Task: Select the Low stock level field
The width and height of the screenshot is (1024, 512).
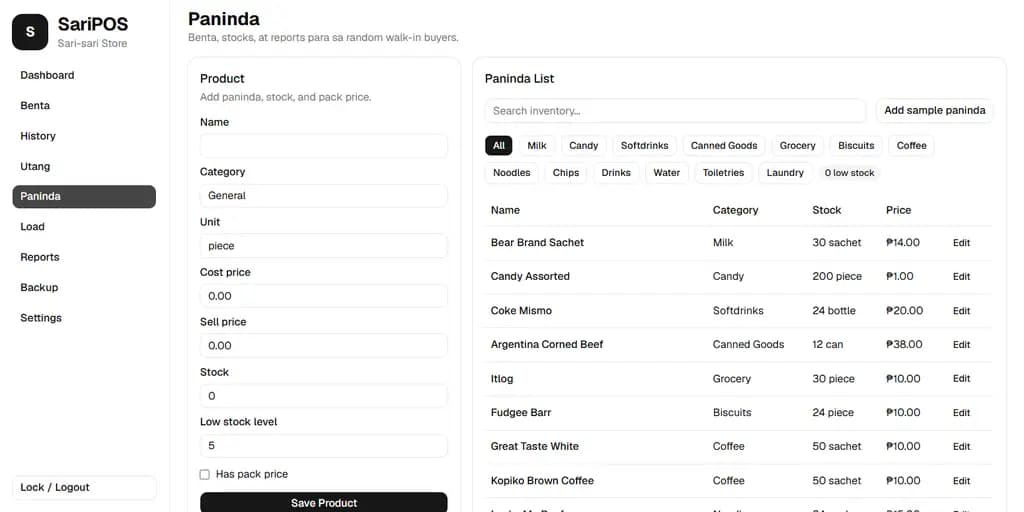Action: [x=323, y=446]
